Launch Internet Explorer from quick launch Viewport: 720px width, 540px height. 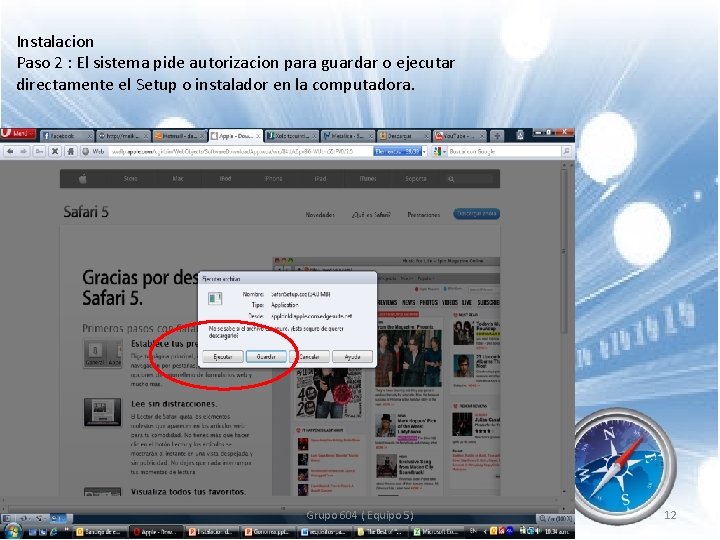pos(54,532)
